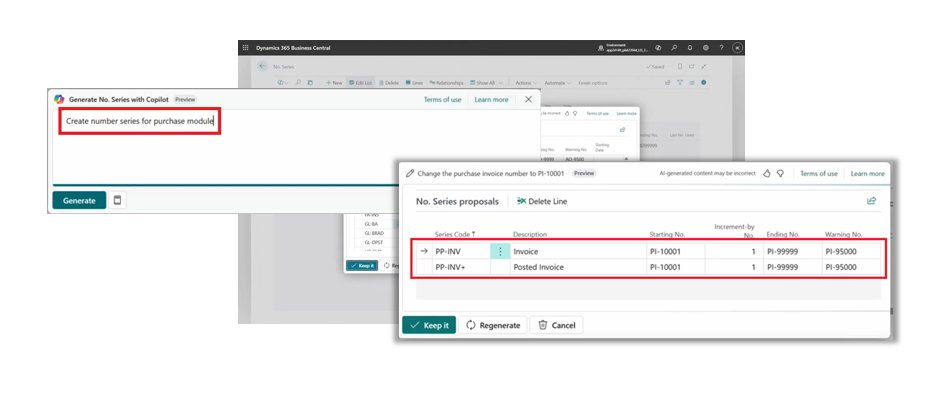Viewport: 940px width, 406px height.
Task: Expand the chevron next to Show All
Action: [x=500, y=83]
